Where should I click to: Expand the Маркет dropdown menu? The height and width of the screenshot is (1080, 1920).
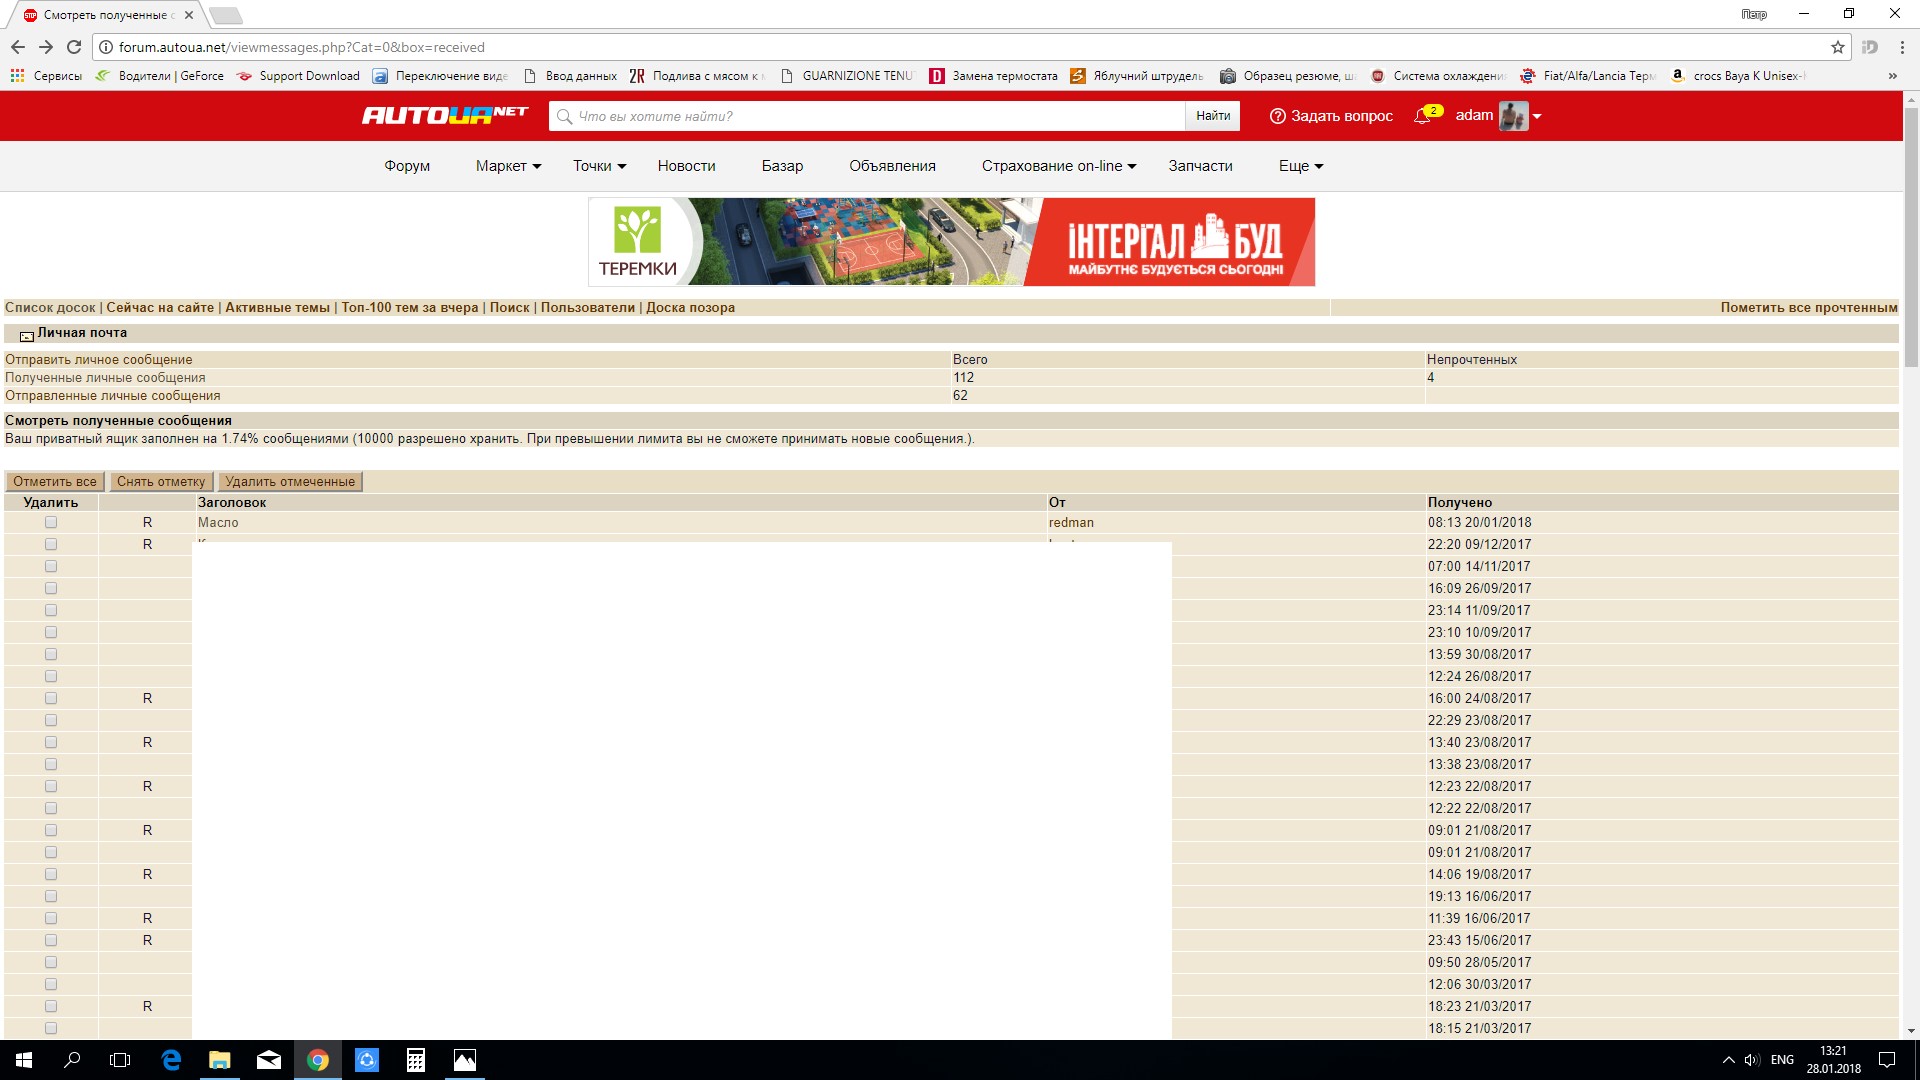point(508,166)
